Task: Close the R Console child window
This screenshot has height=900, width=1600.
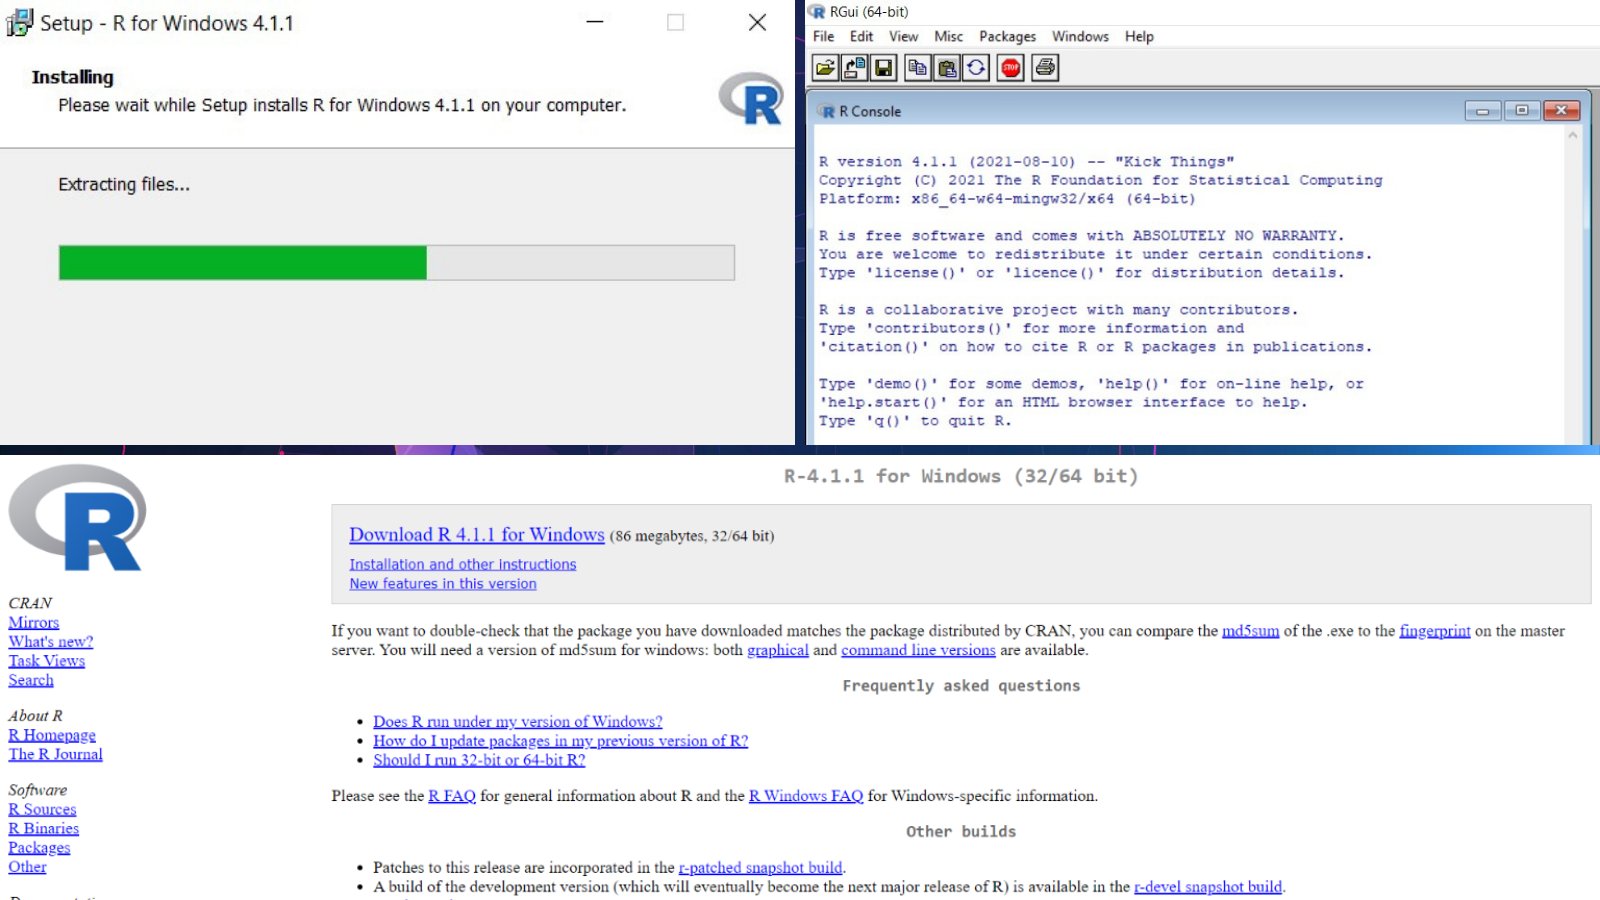Action: (x=1561, y=111)
